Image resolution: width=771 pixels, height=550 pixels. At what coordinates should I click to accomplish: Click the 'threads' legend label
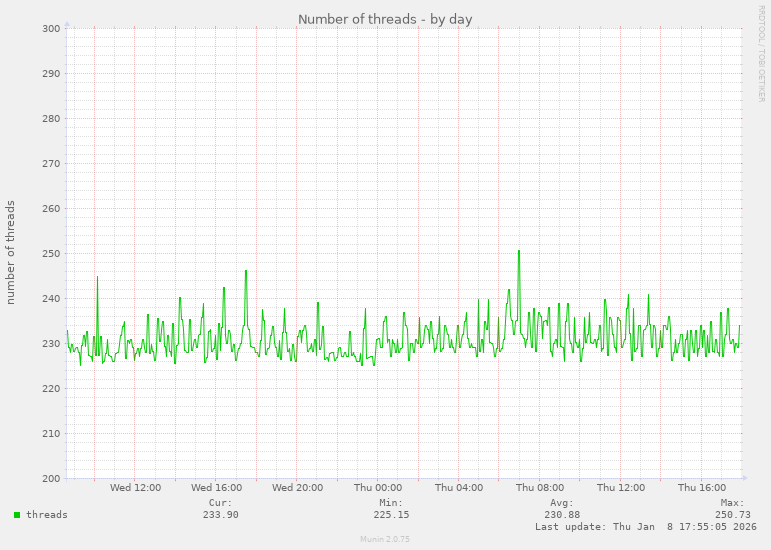click(x=47, y=515)
